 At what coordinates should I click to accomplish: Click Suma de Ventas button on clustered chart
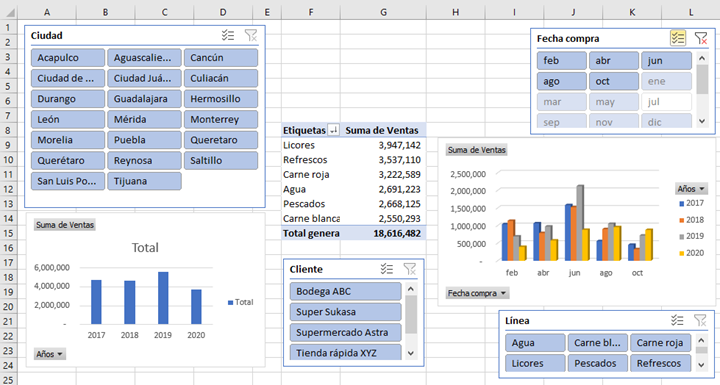[477, 150]
